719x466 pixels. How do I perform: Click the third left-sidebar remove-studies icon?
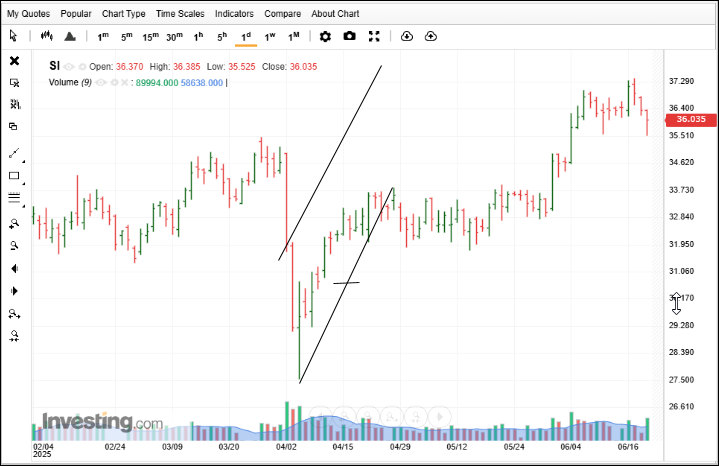pos(15,105)
